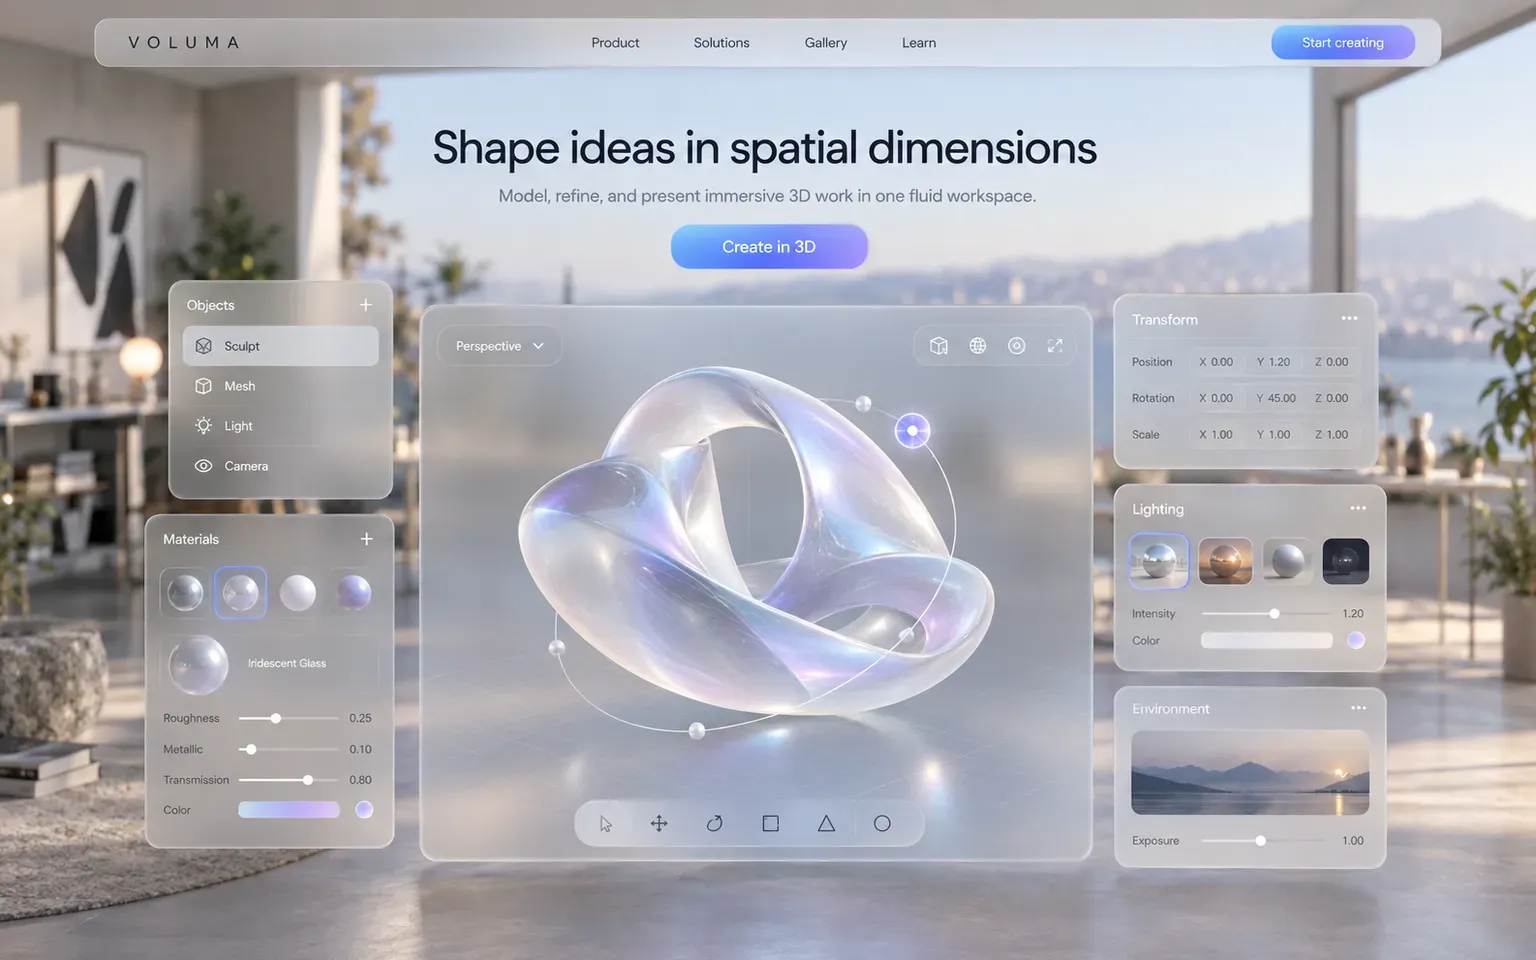
Task: Click the Rotation Z value field
Action: pos(1332,398)
